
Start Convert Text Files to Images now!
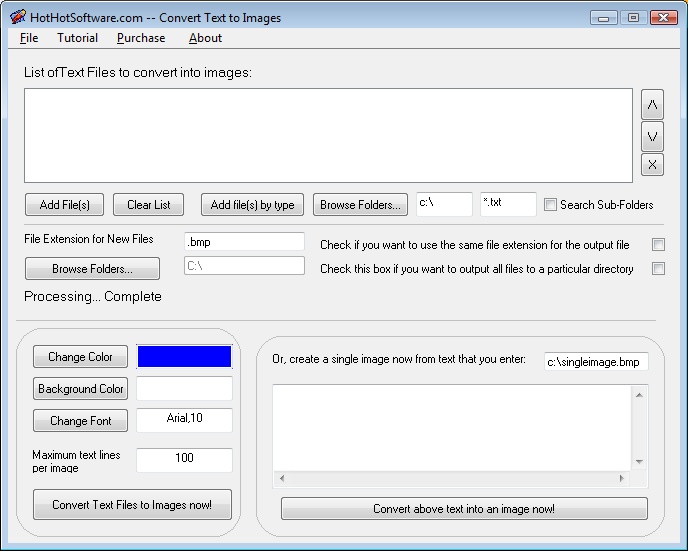tap(132, 504)
